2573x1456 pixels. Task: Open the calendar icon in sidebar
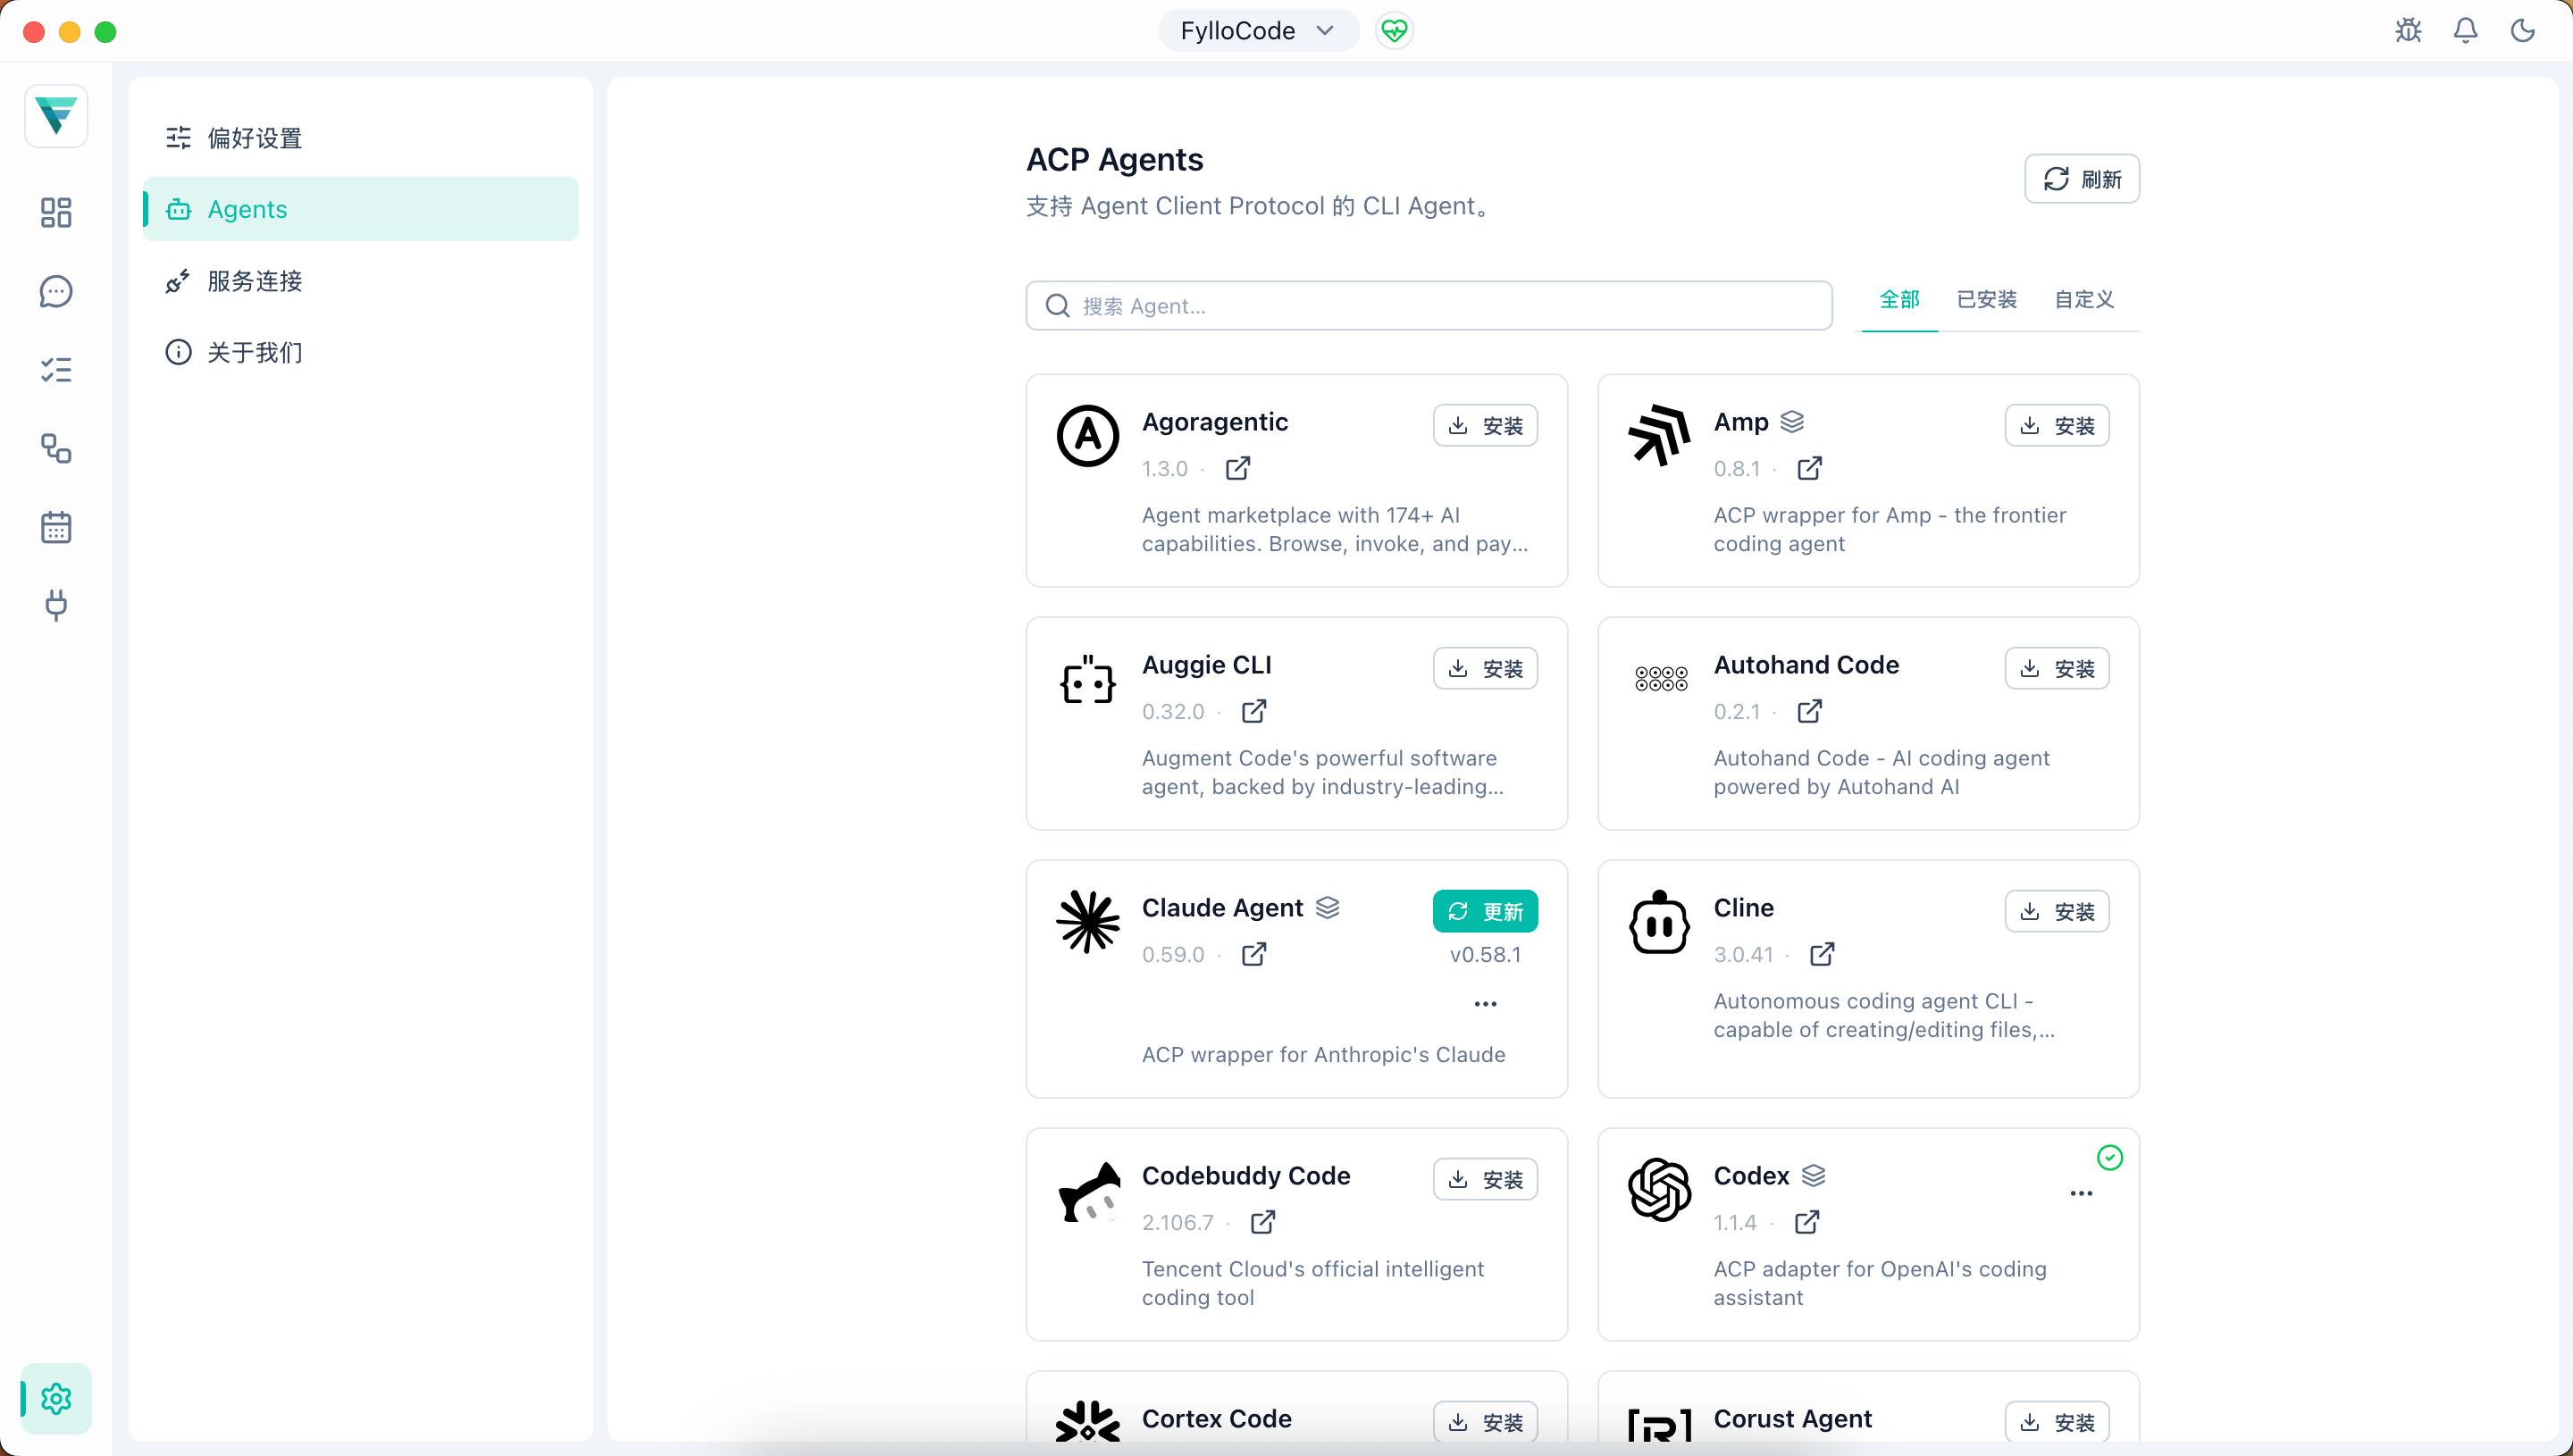[x=56, y=527]
